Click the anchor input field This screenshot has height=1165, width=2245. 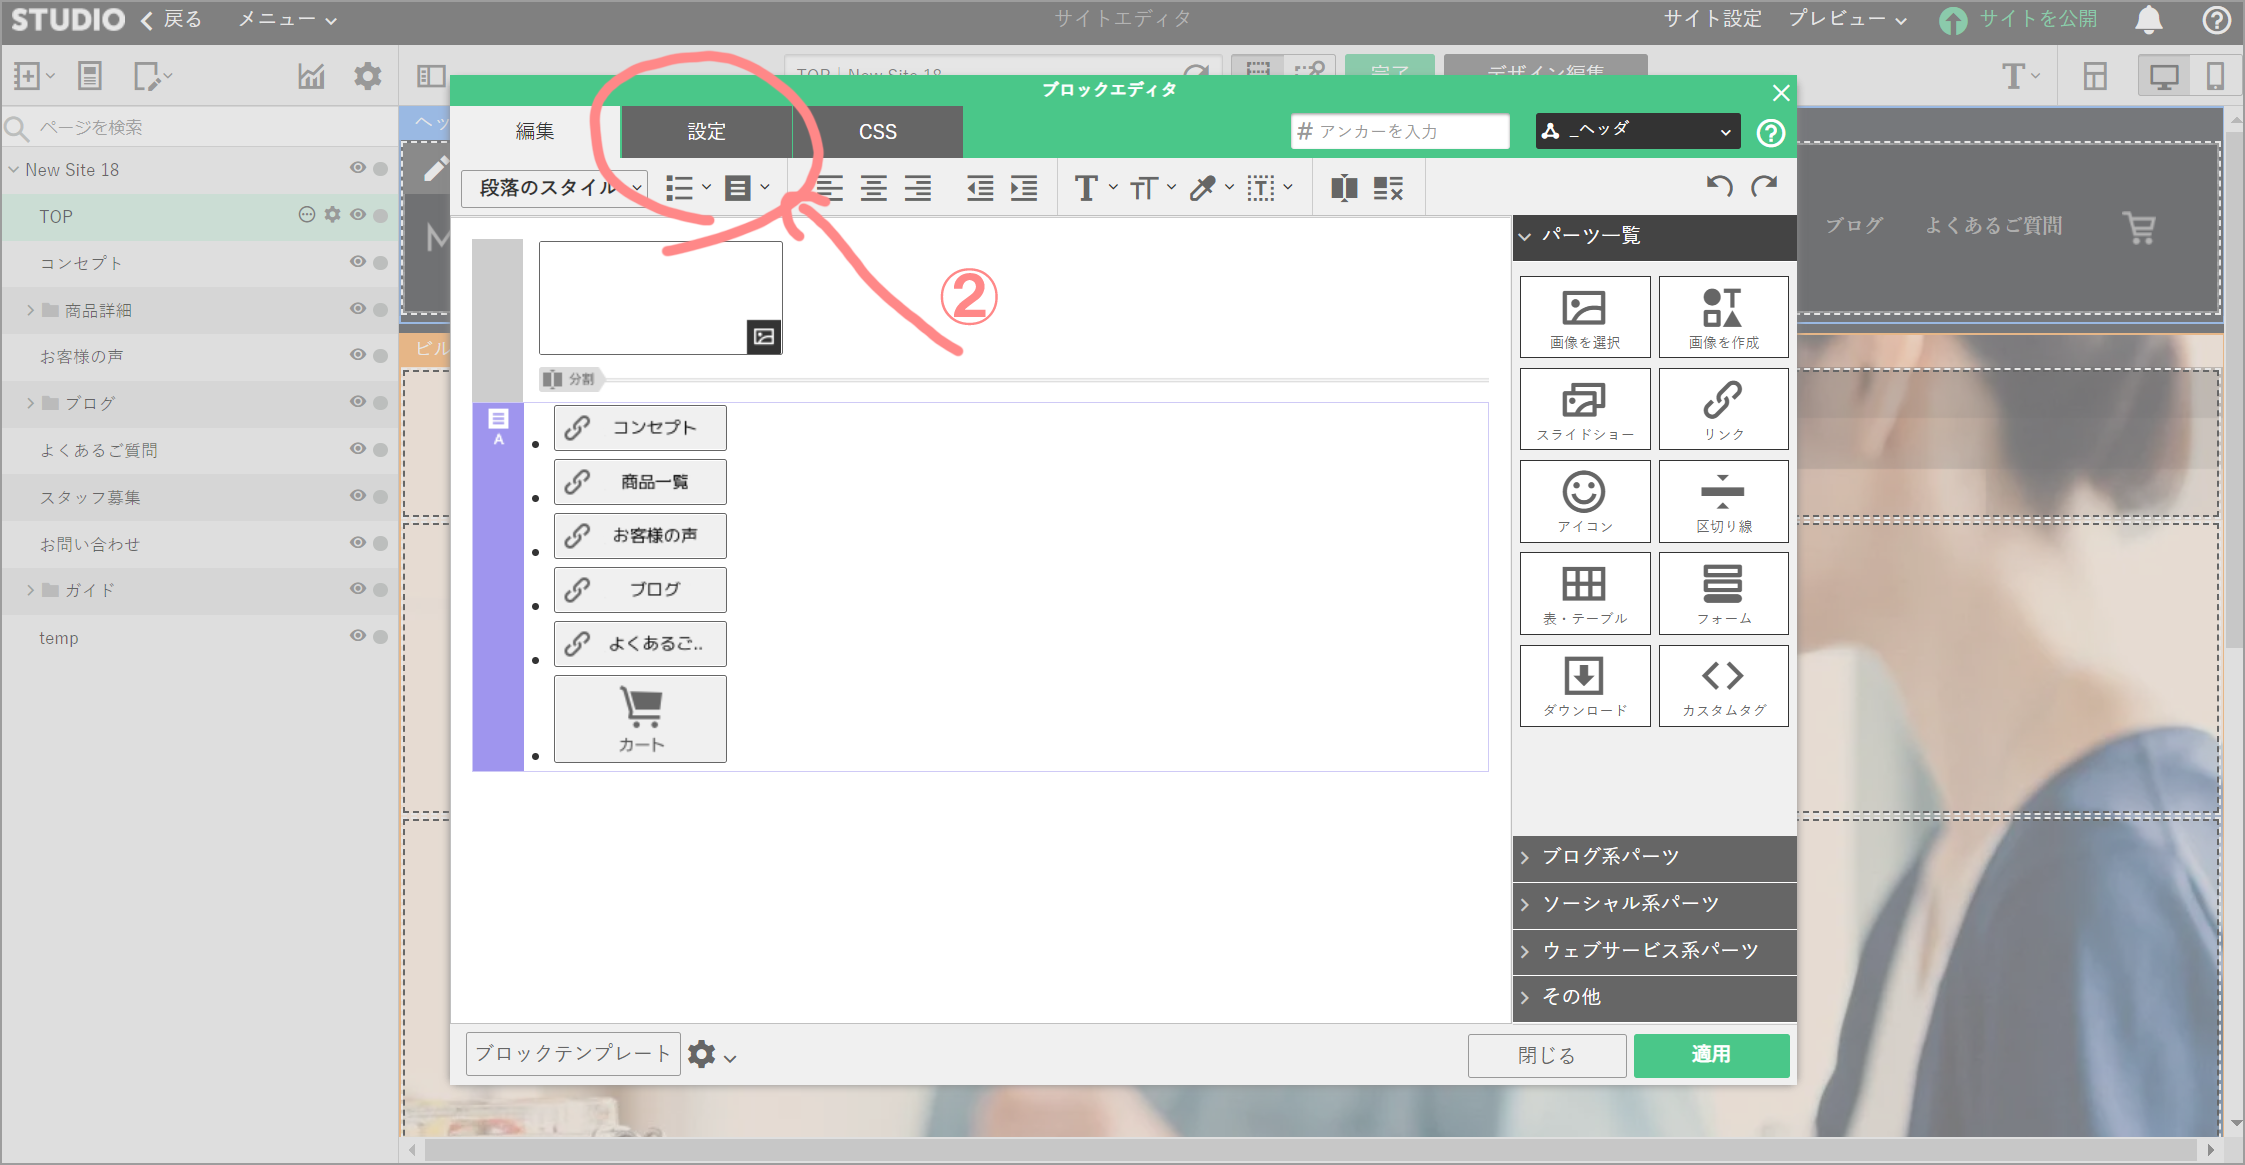1400,132
